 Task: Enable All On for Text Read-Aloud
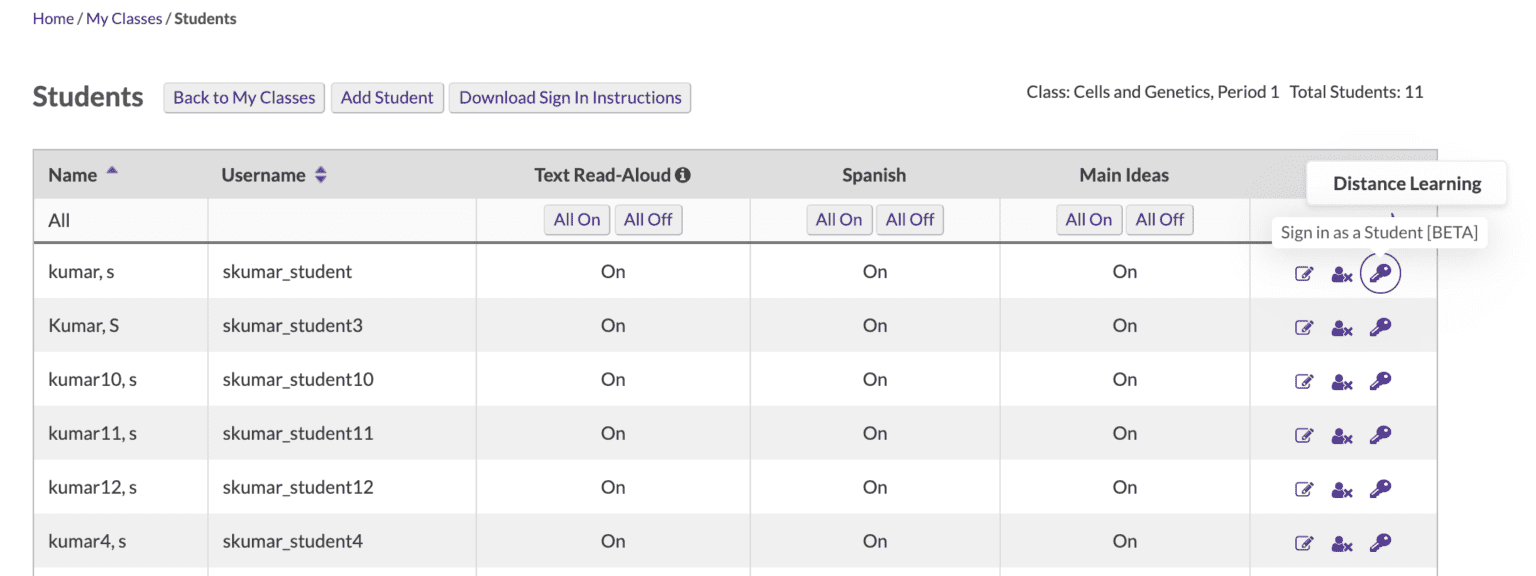tap(577, 219)
